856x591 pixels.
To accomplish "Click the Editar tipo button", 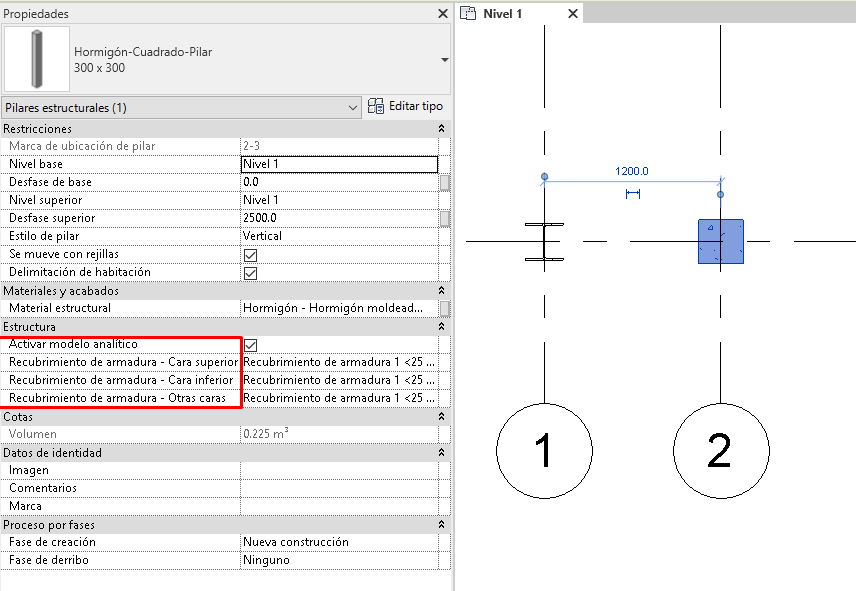I will (405, 106).
